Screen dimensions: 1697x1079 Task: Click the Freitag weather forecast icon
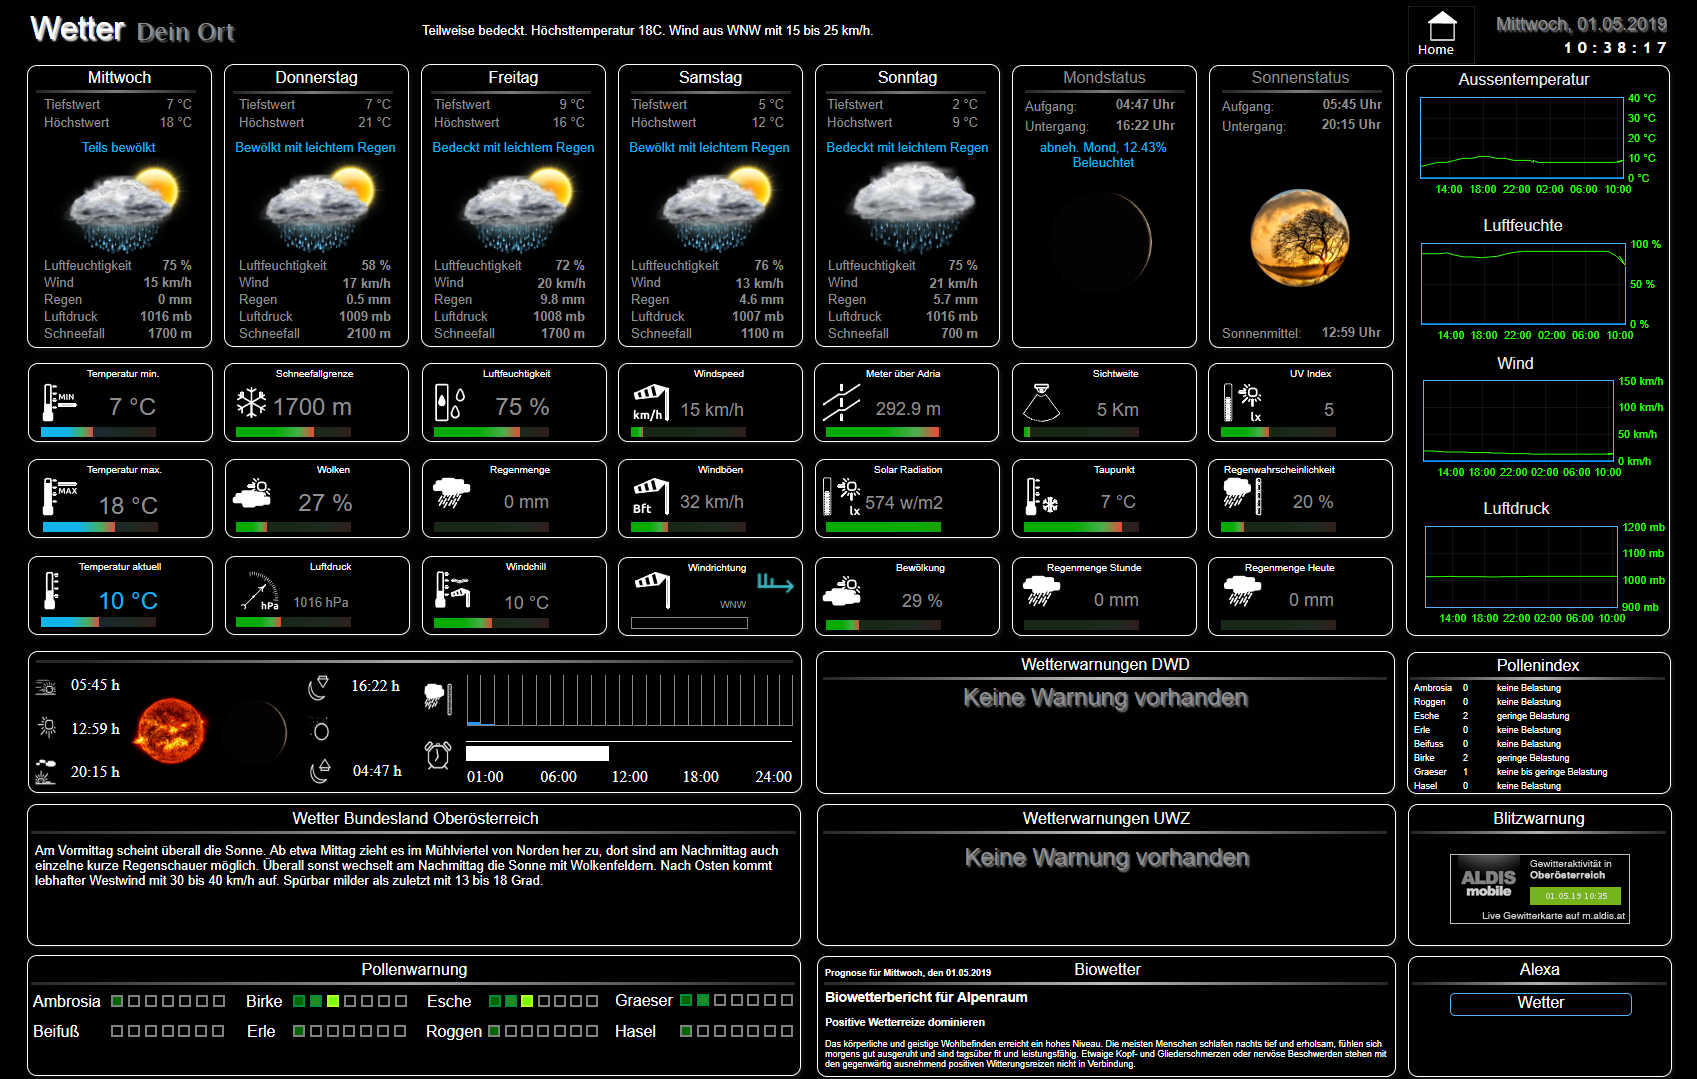pyautogui.click(x=516, y=210)
